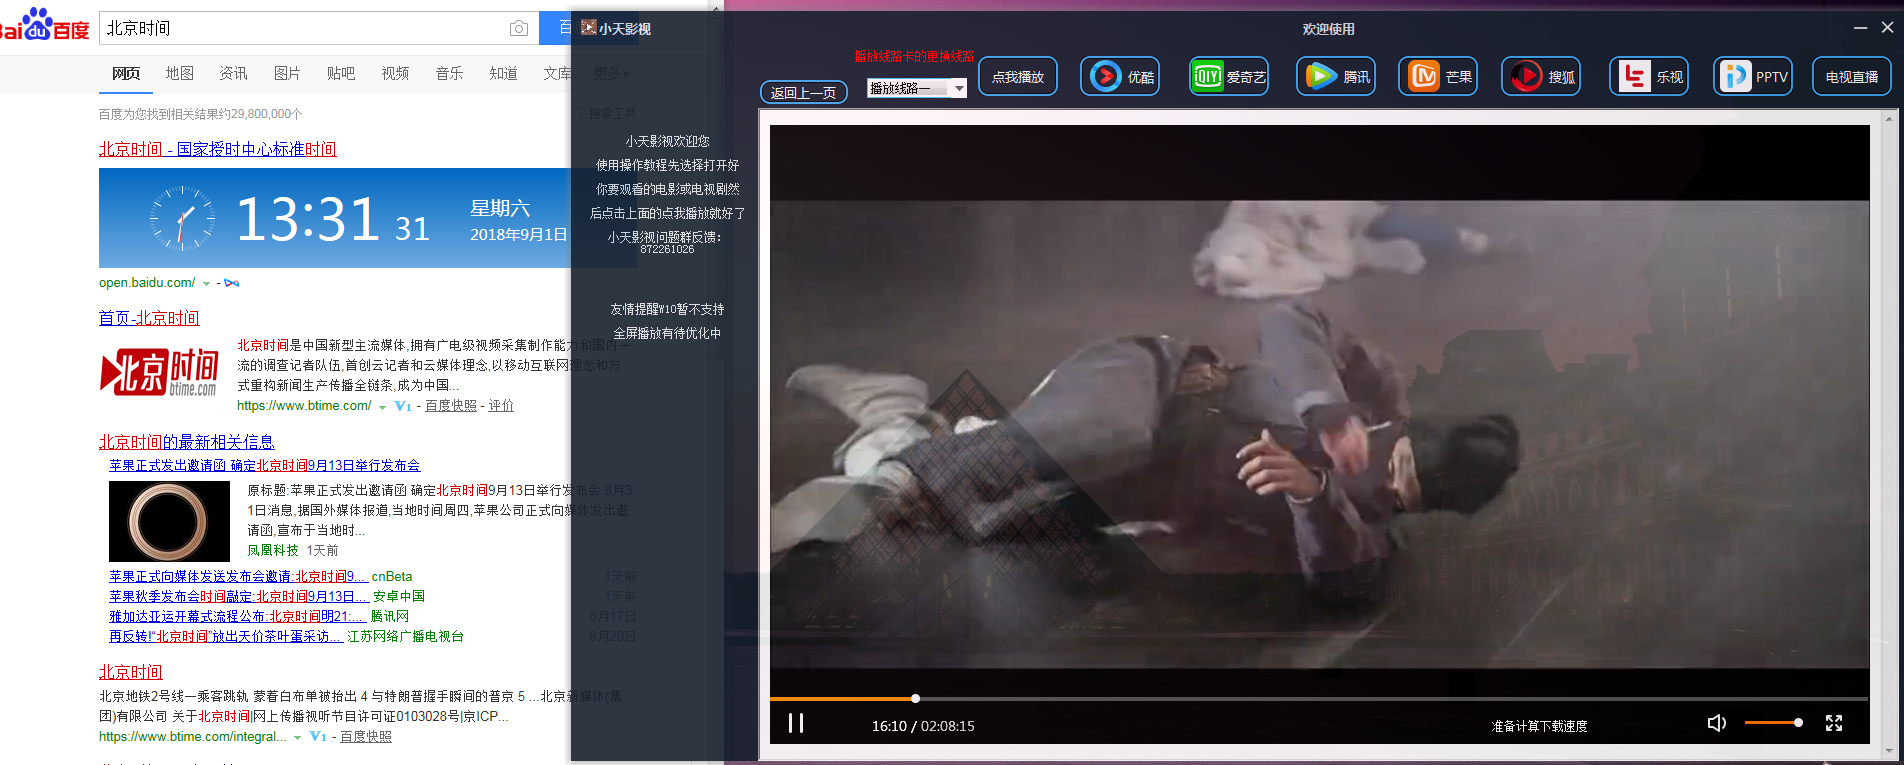Viewport: 1904px width, 765px height.
Task: Click the 16:10 / 02:08:15 time display
Action: pyautogui.click(x=923, y=726)
